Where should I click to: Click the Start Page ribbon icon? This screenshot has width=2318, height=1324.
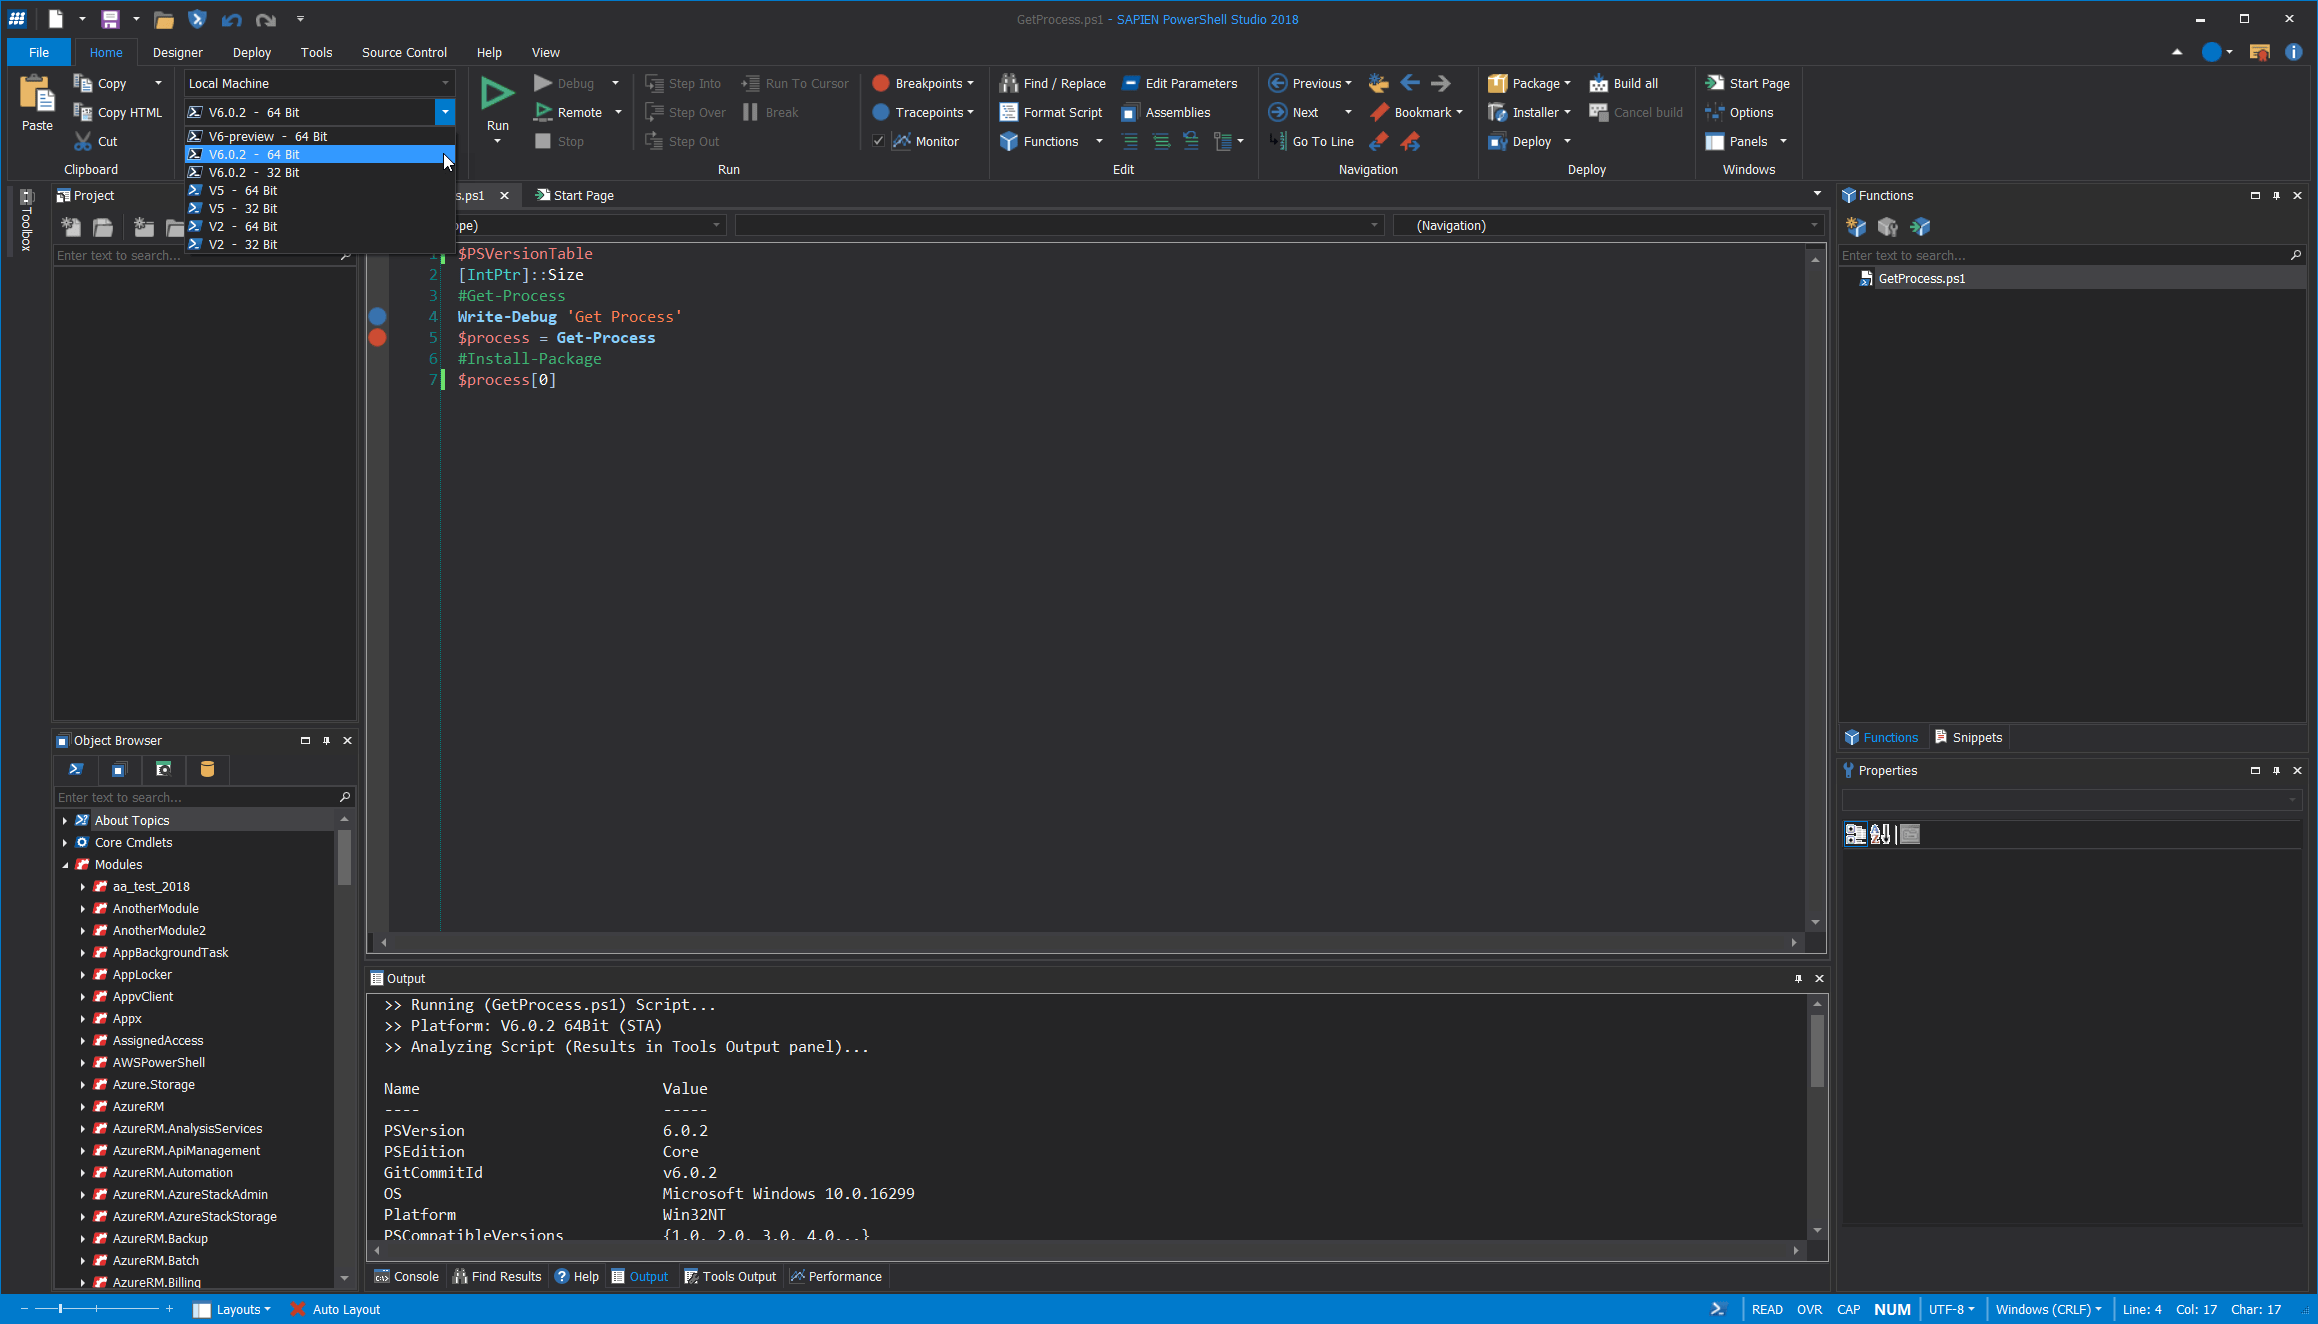pyautogui.click(x=1715, y=83)
